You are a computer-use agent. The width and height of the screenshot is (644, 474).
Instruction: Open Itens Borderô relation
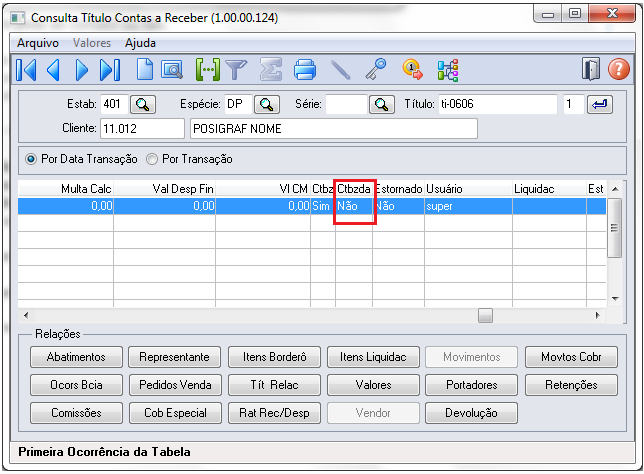(274, 357)
